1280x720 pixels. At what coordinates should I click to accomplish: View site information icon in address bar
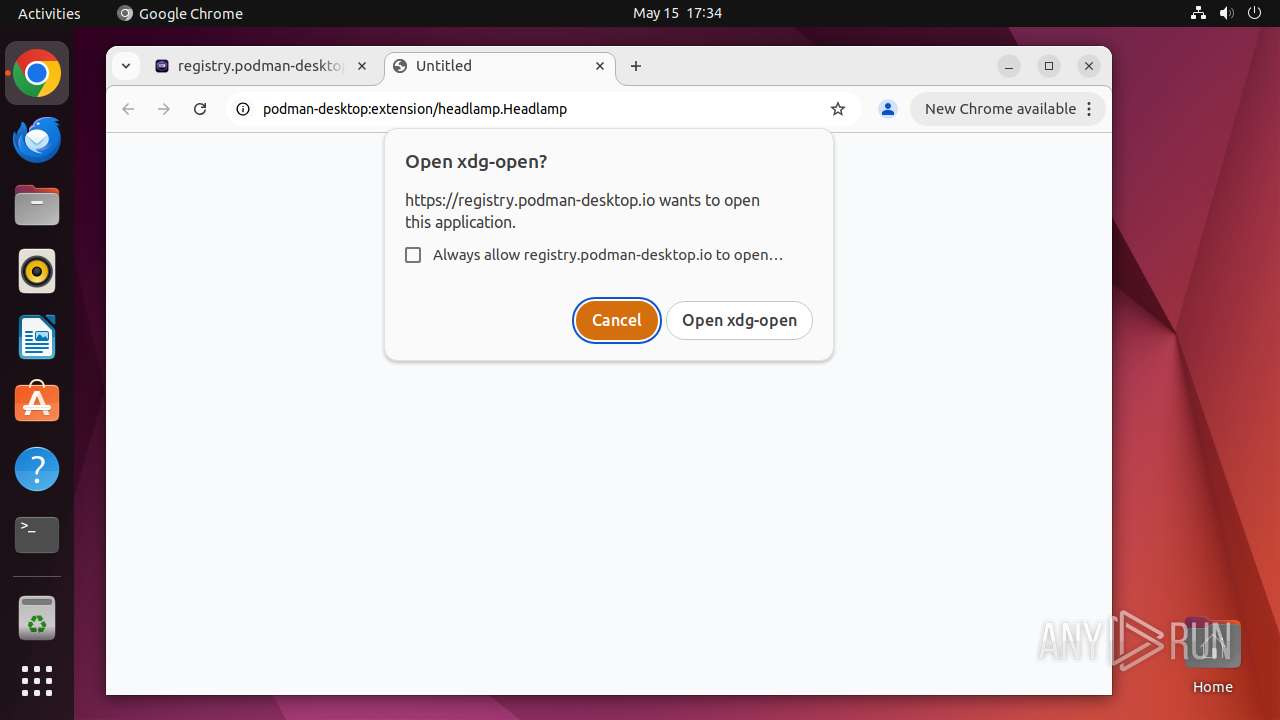[x=242, y=109]
